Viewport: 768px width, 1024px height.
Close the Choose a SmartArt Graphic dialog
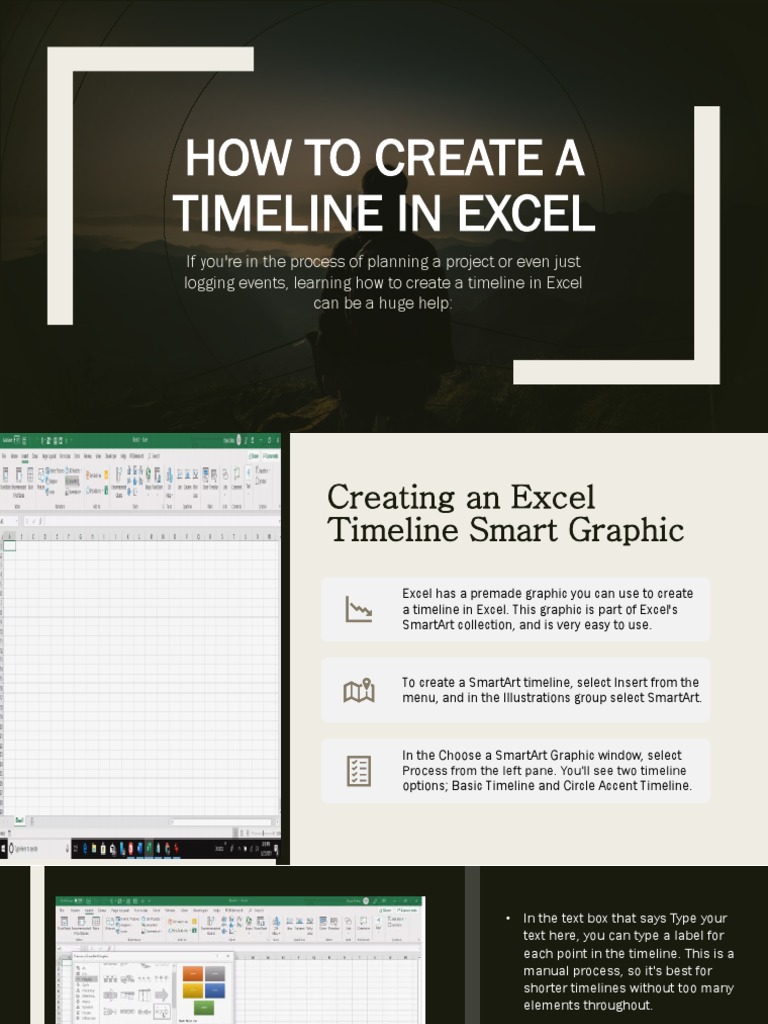pos(228,956)
